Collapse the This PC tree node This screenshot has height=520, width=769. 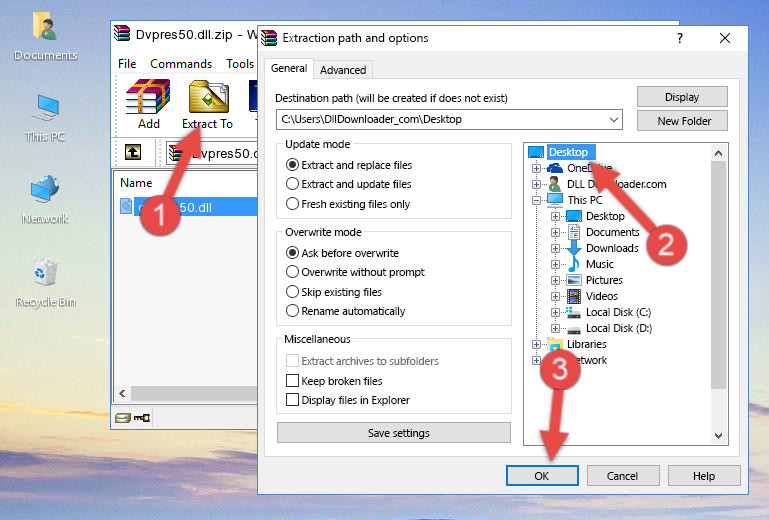click(x=537, y=200)
